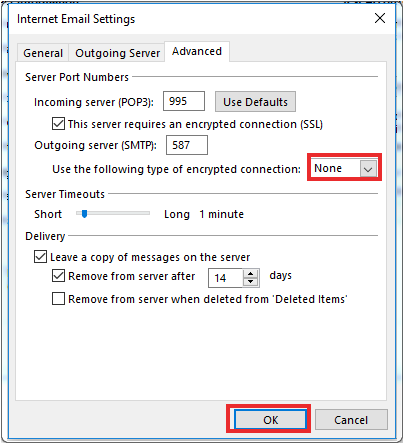Click the Cancel button

coord(351,420)
